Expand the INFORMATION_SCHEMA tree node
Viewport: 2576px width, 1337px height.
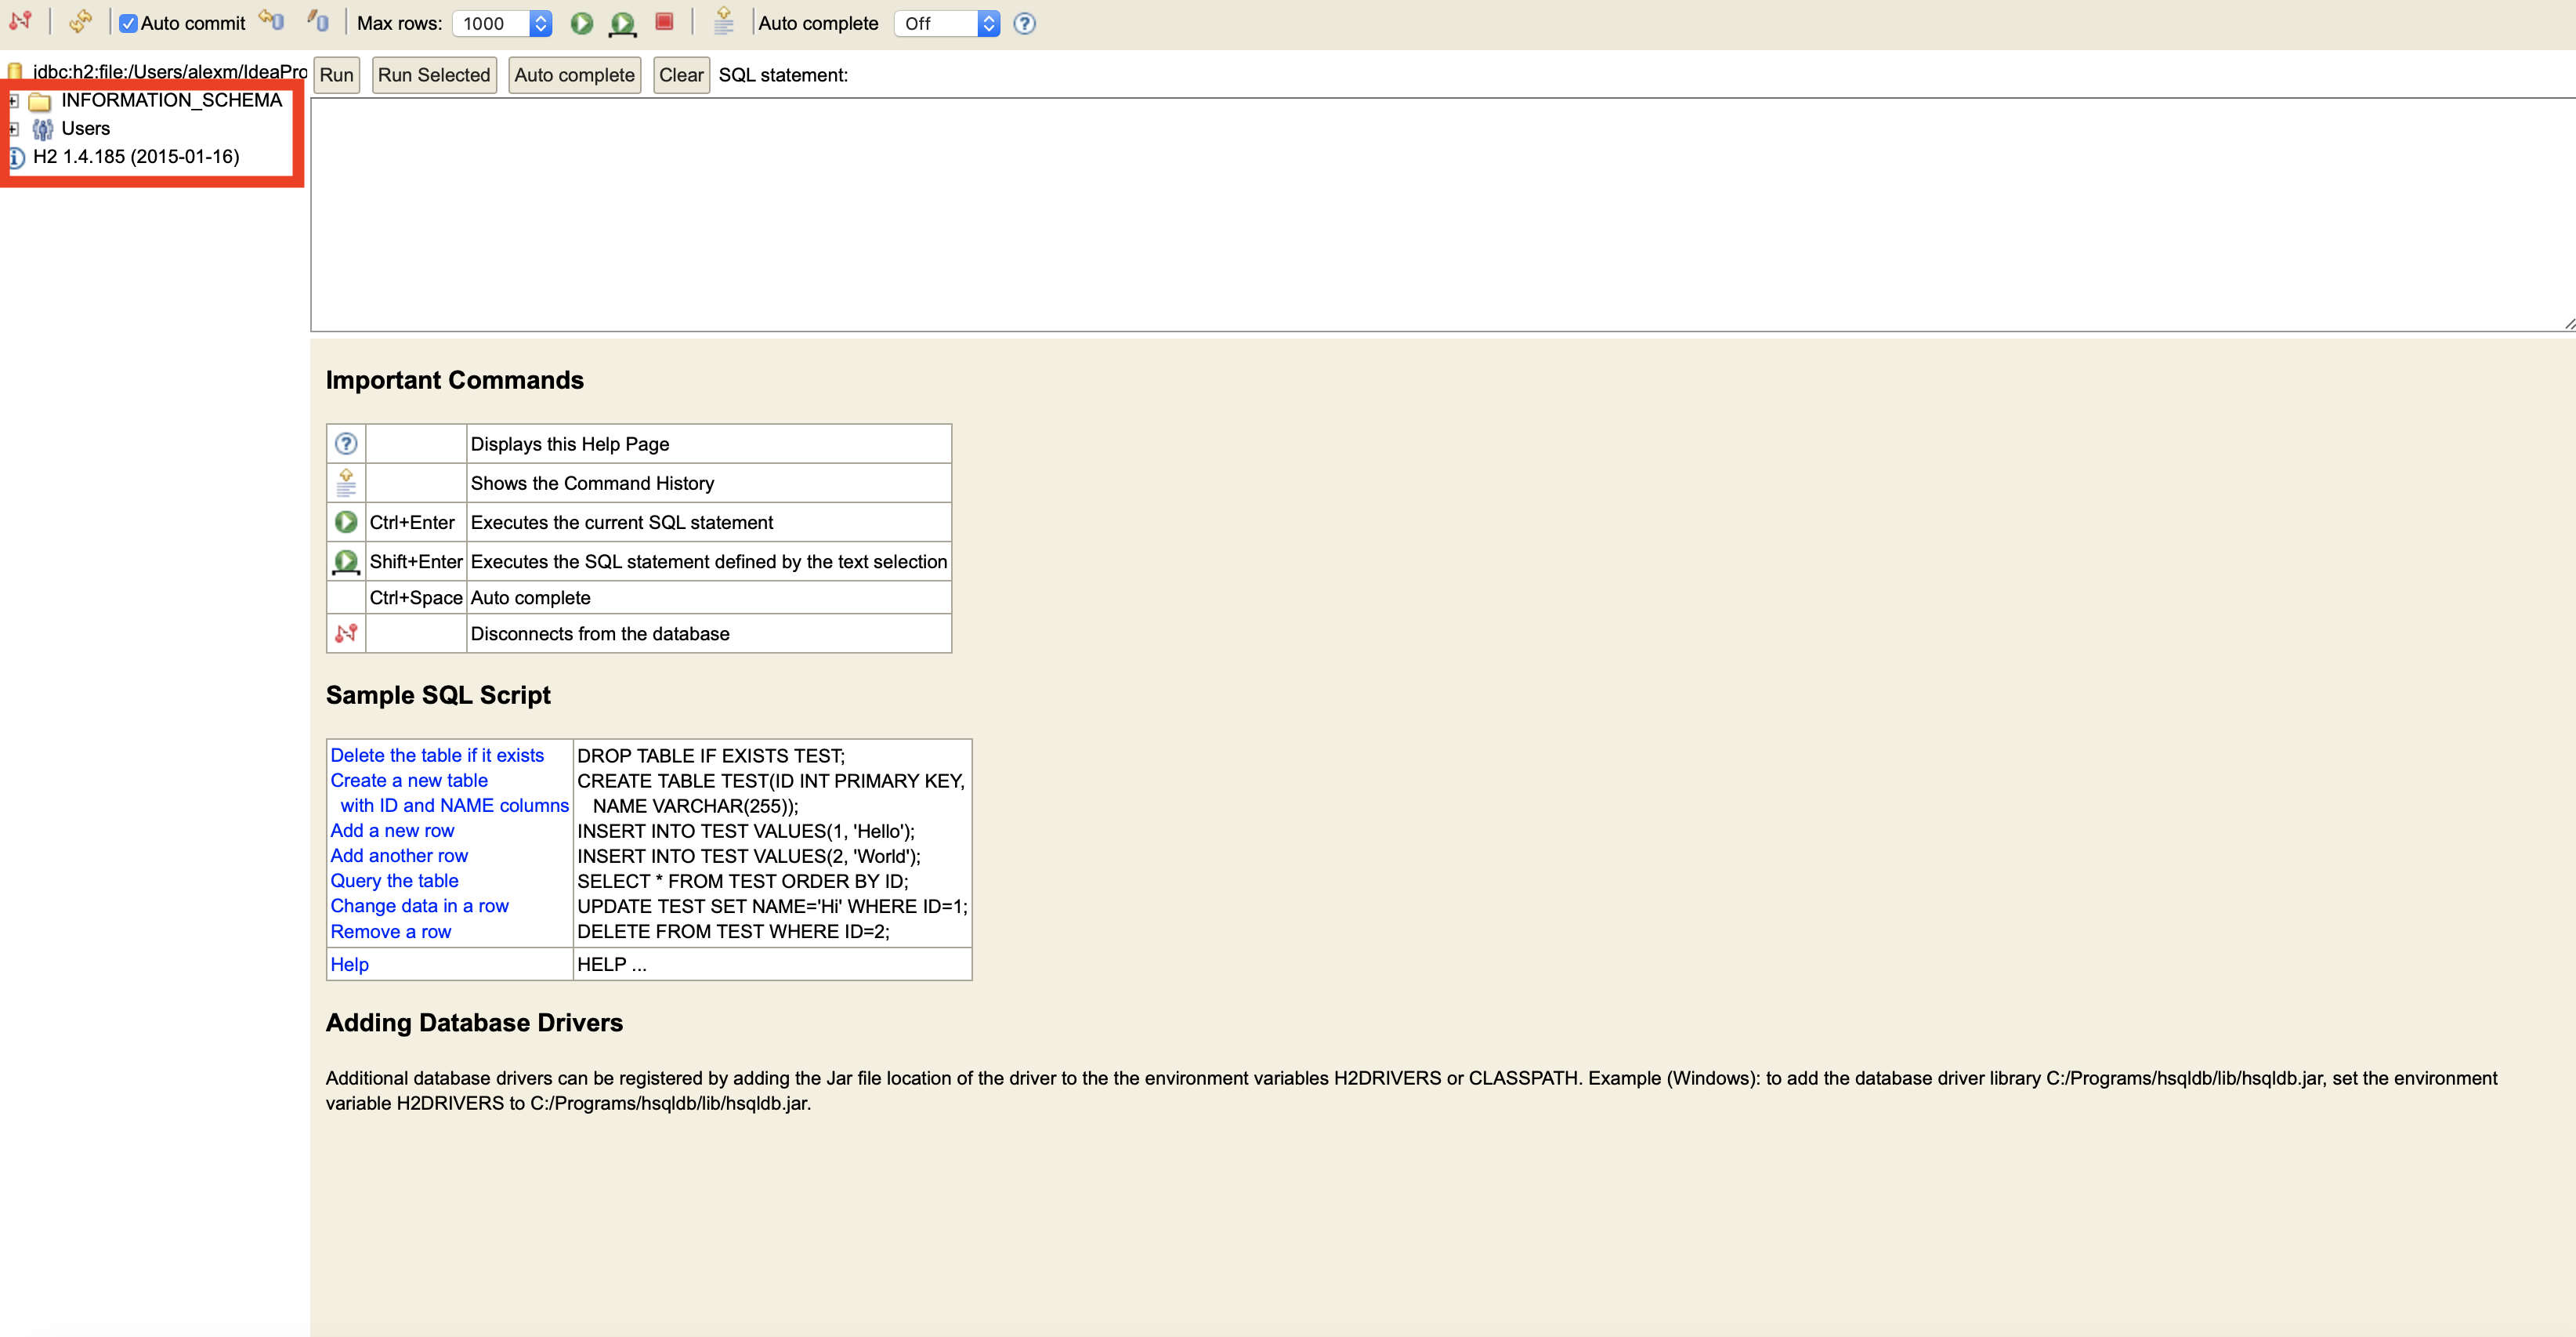(13, 99)
